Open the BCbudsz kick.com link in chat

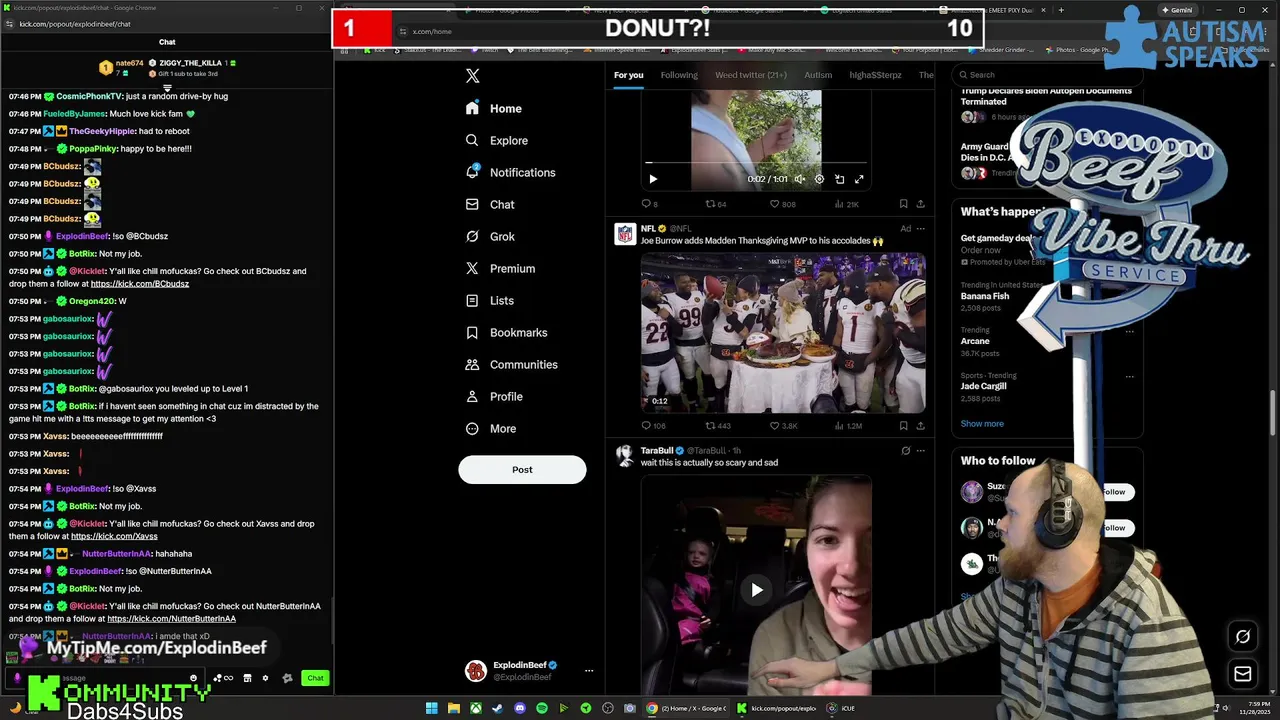(x=139, y=284)
